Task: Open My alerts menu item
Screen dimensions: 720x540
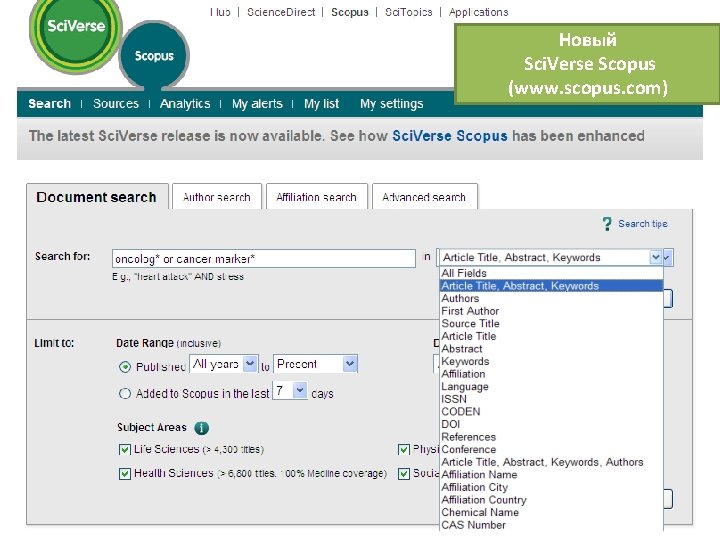Action: tap(257, 104)
